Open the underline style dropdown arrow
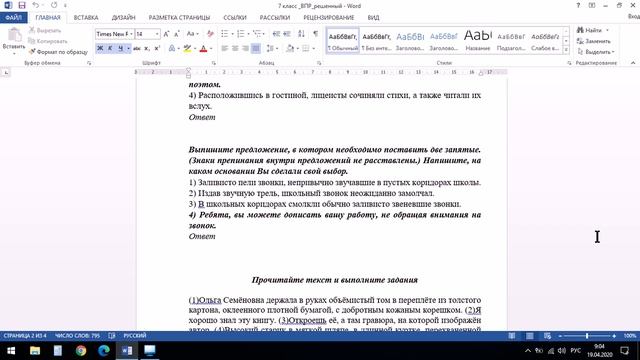 click(129, 49)
